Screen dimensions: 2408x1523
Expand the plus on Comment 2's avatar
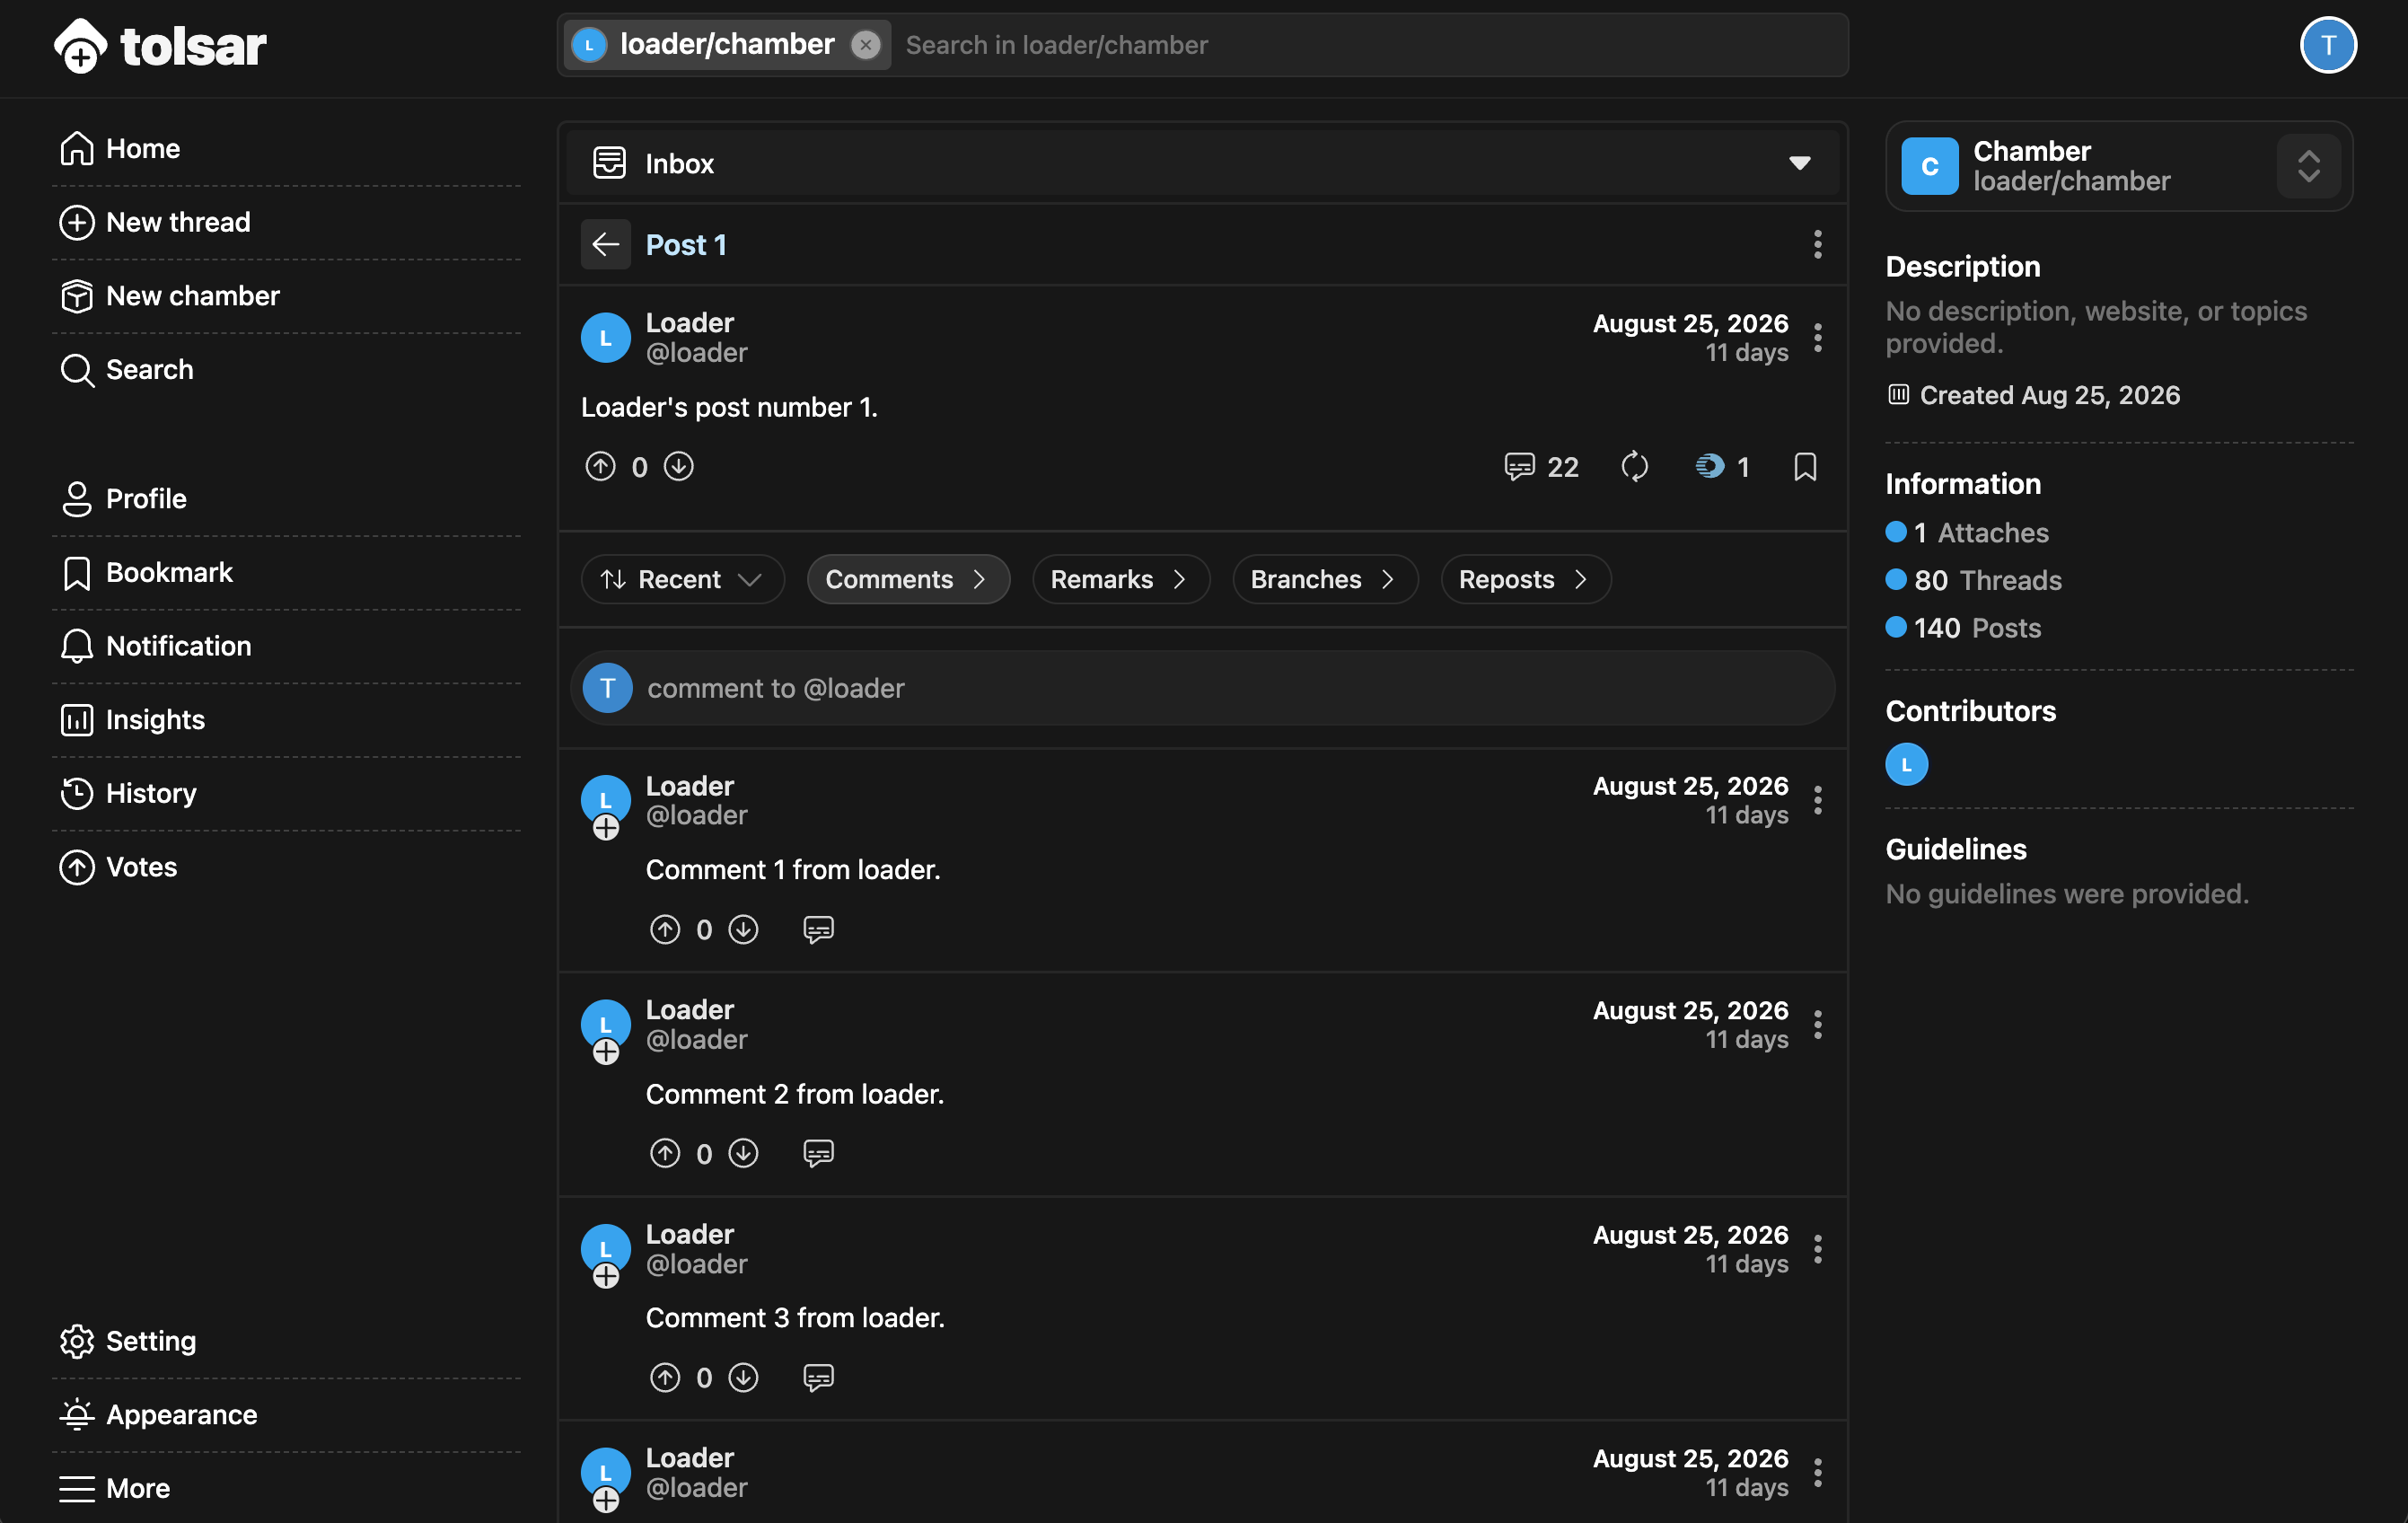coord(606,1052)
